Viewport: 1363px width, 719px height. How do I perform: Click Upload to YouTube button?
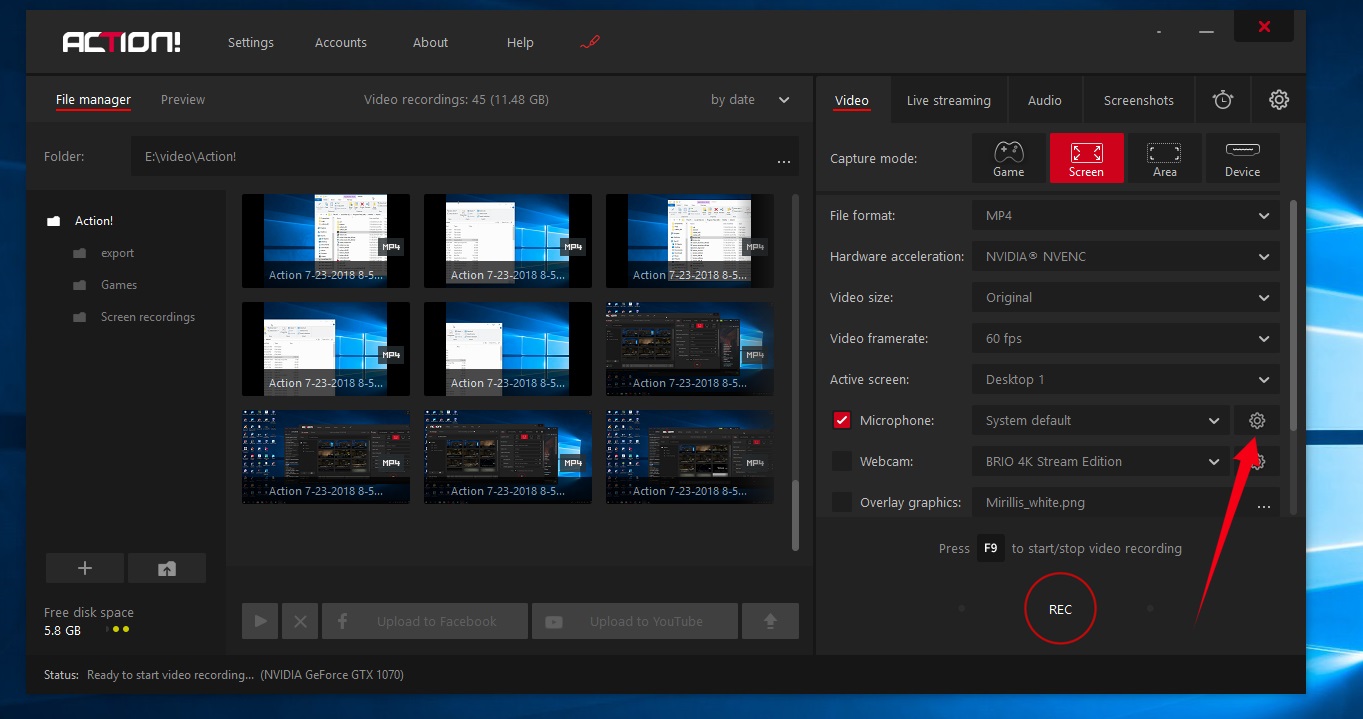tap(635, 621)
